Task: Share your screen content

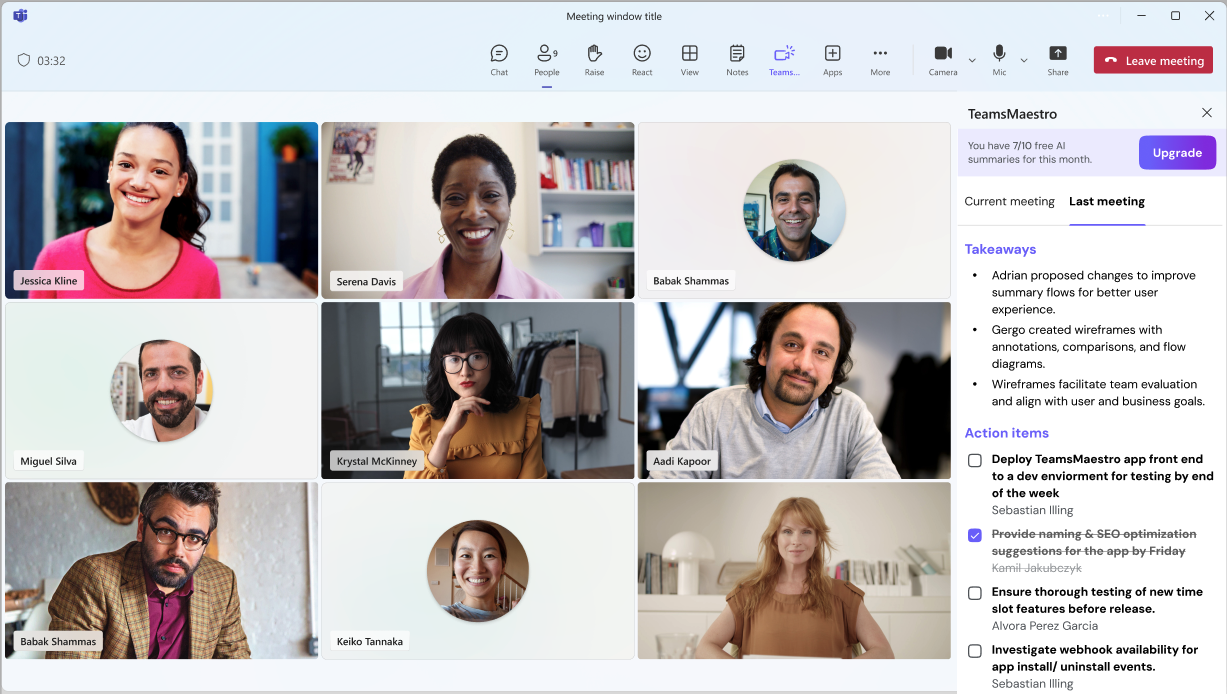Action: (1058, 60)
